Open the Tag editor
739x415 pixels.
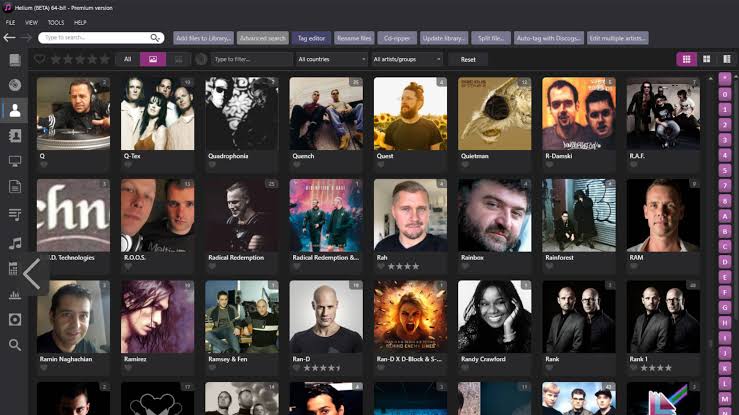point(312,38)
